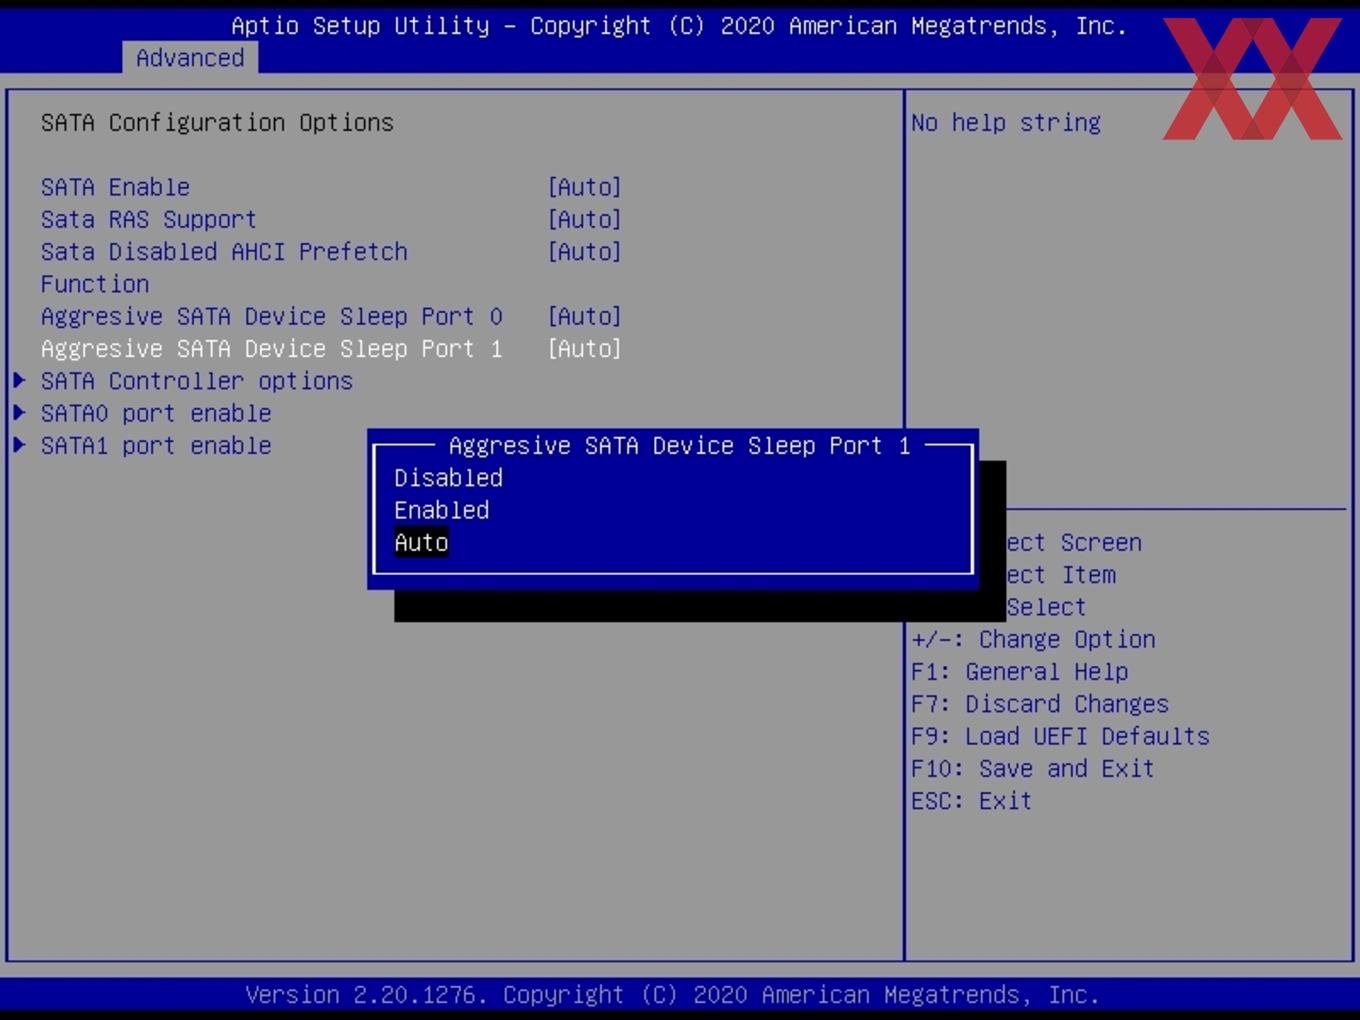Click the SATA Configuration Options heading
1360x1020 pixels.
(x=217, y=122)
